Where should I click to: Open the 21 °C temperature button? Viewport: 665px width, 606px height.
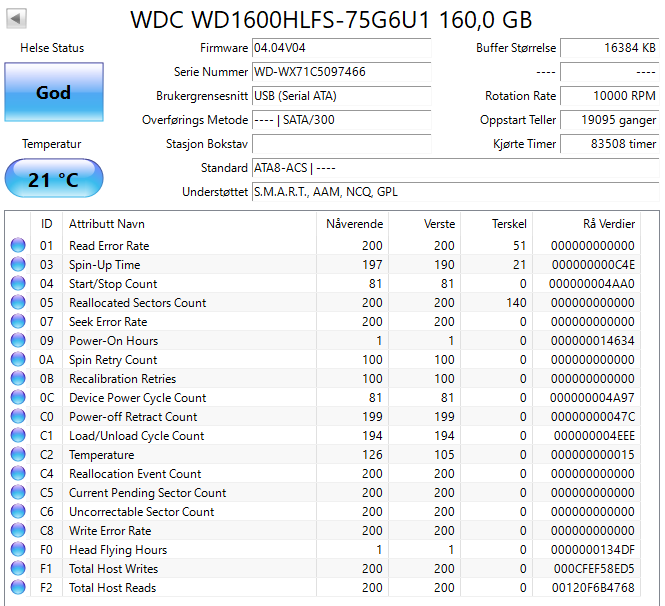point(54,179)
